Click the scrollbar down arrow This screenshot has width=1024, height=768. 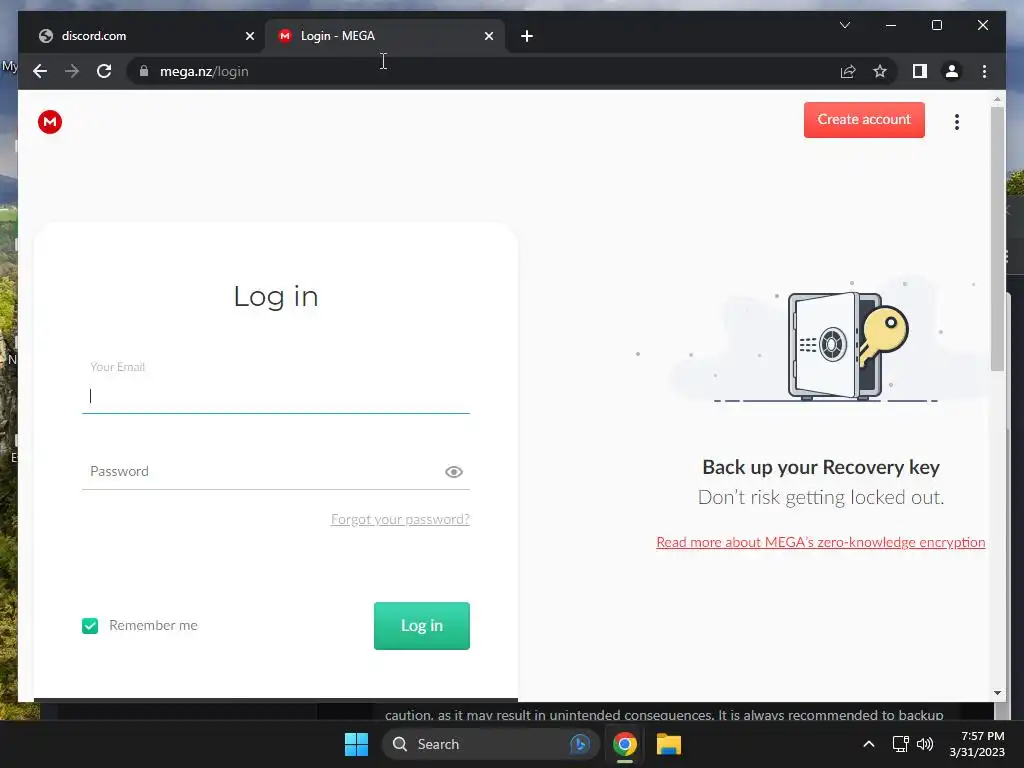[997, 693]
